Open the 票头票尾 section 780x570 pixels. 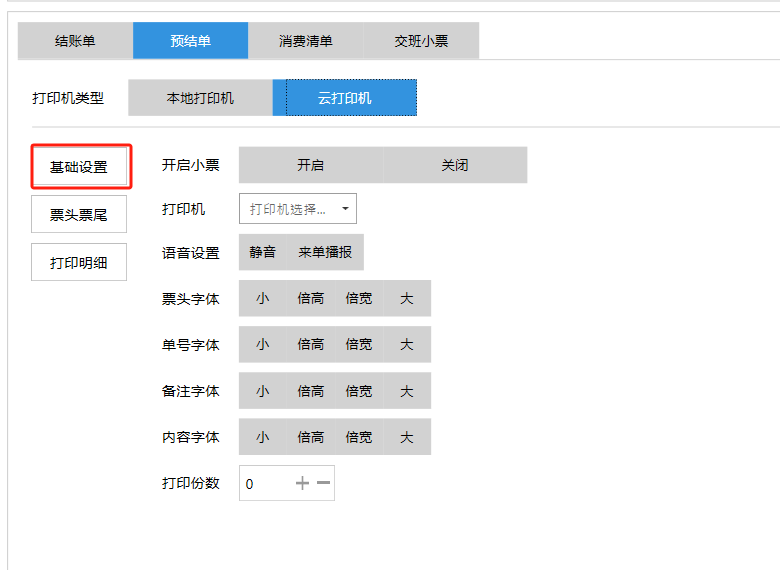(79, 214)
